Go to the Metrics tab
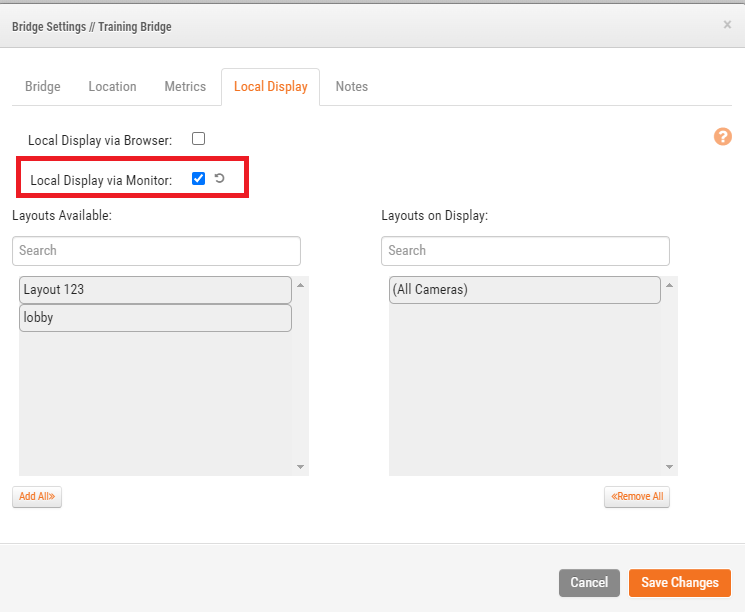Screen dimensions: 745x612 (185, 86)
